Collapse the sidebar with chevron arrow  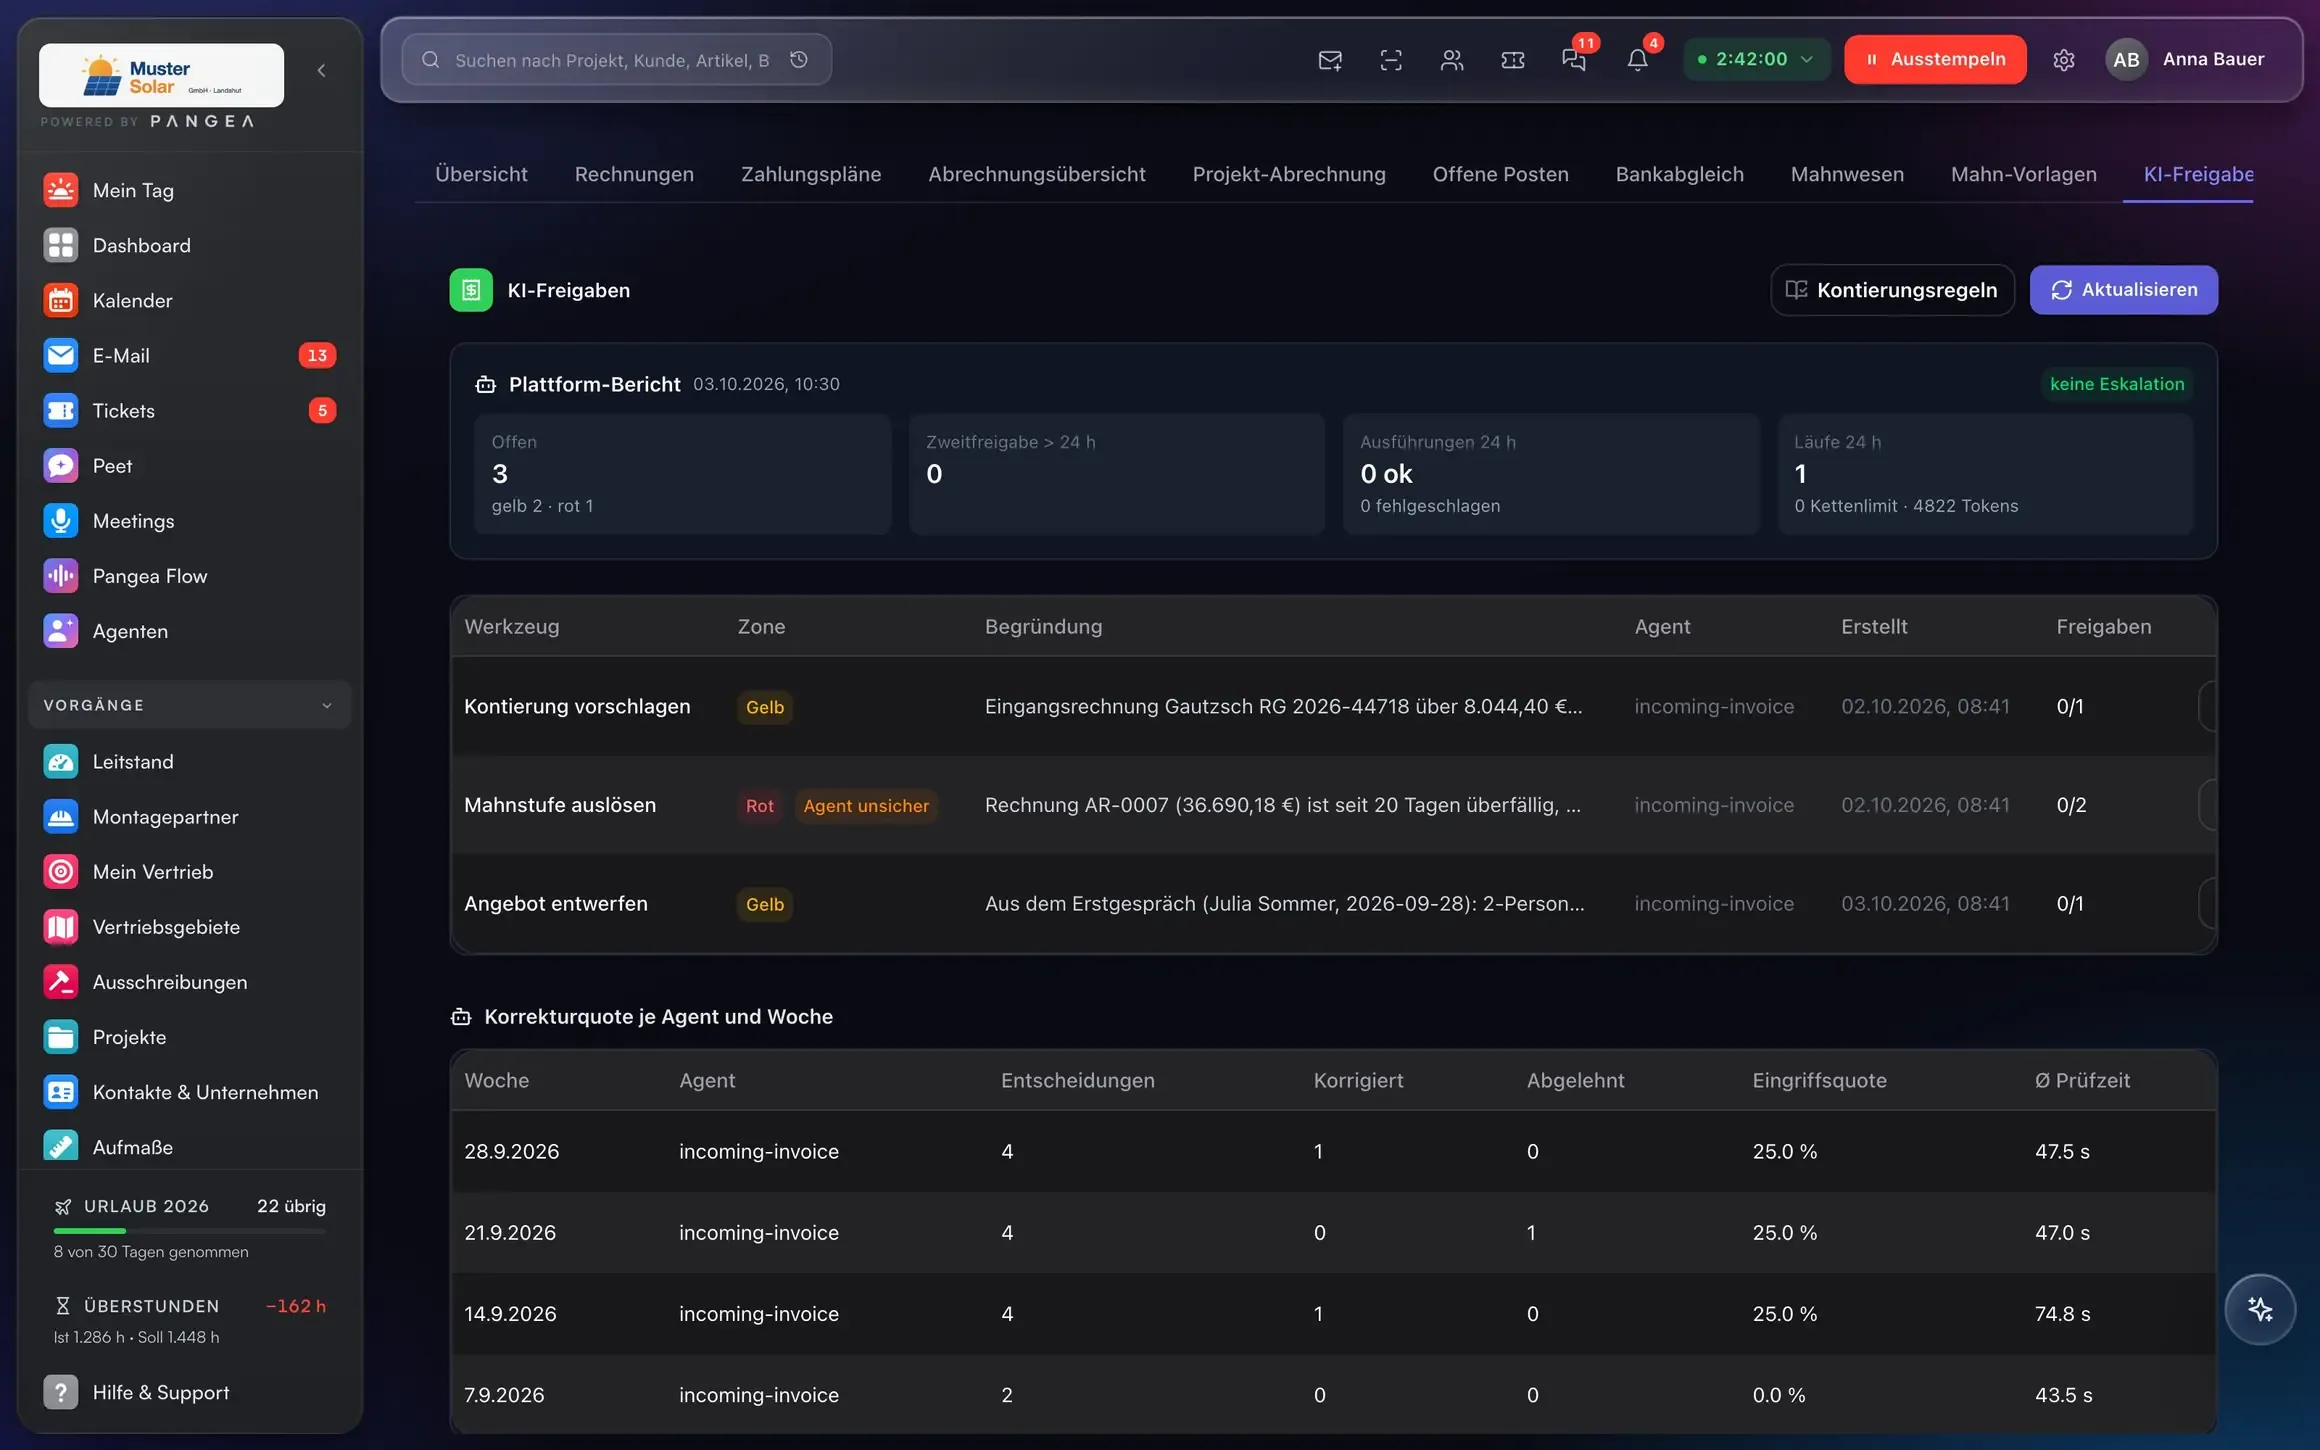(321, 70)
